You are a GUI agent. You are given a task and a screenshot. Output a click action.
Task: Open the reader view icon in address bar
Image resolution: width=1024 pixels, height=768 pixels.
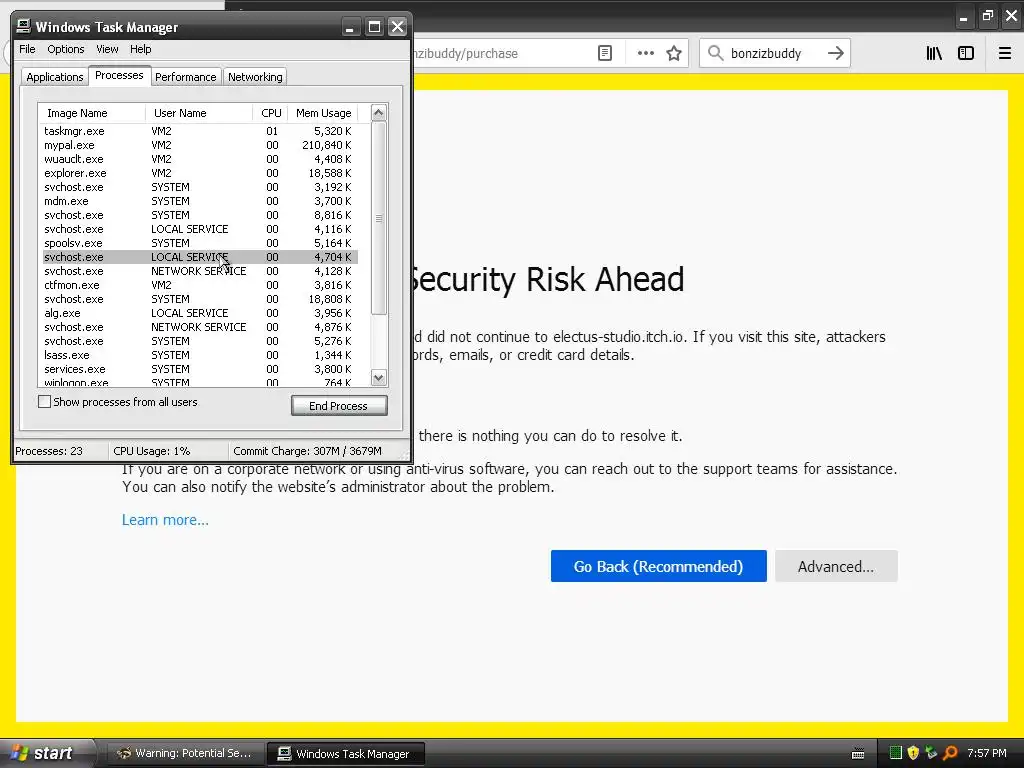pyautogui.click(x=605, y=53)
